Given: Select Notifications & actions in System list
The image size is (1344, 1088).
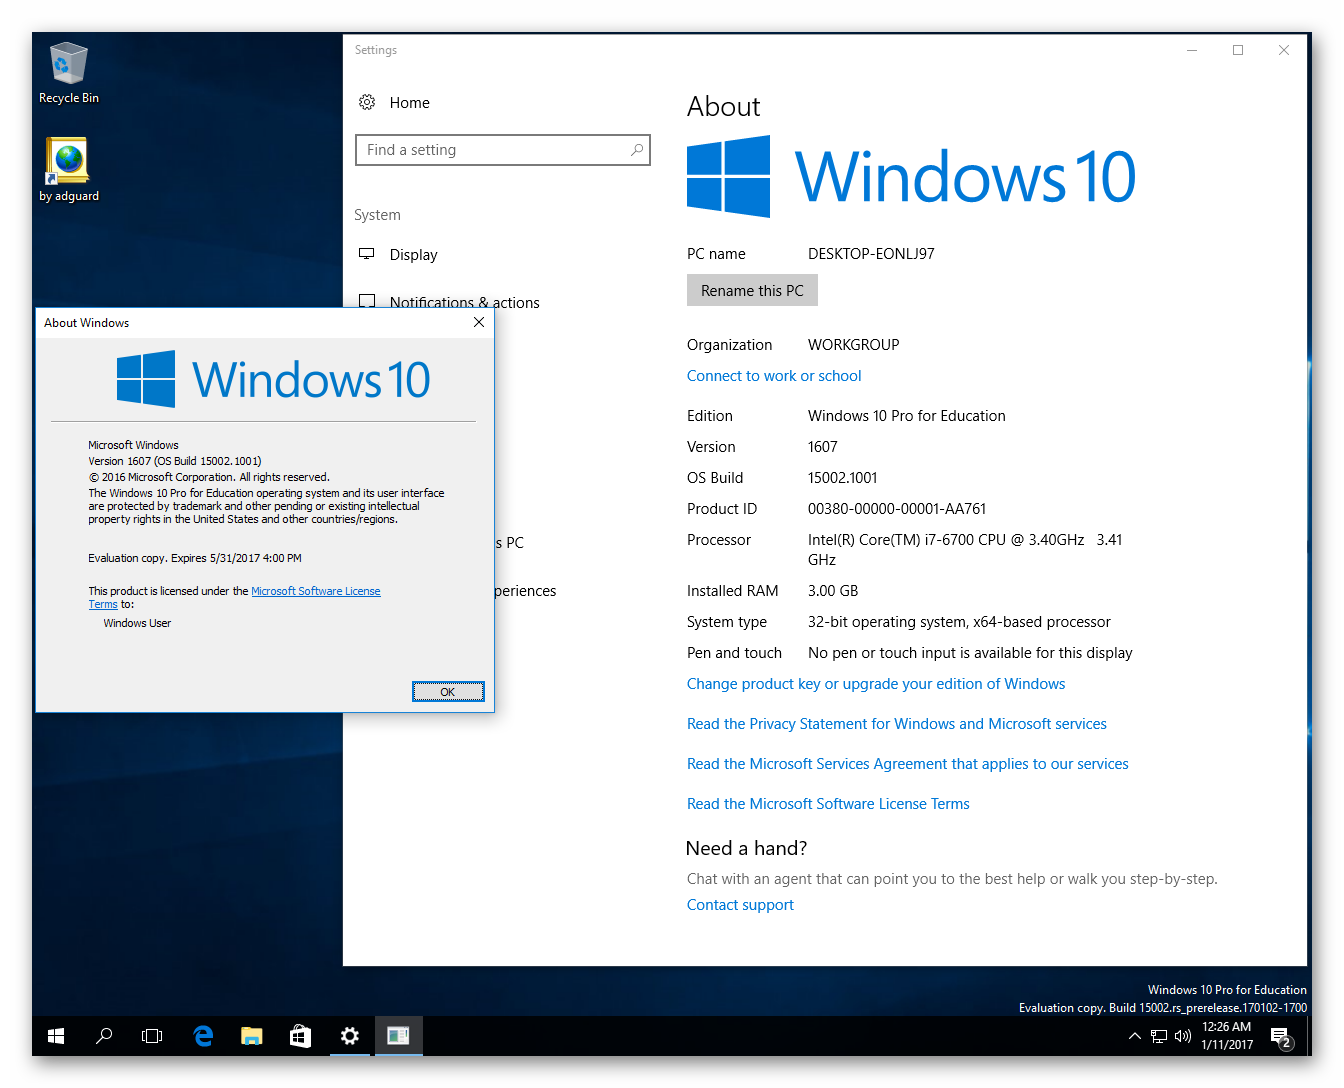Looking at the screenshot, I should (x=465, y=301).
